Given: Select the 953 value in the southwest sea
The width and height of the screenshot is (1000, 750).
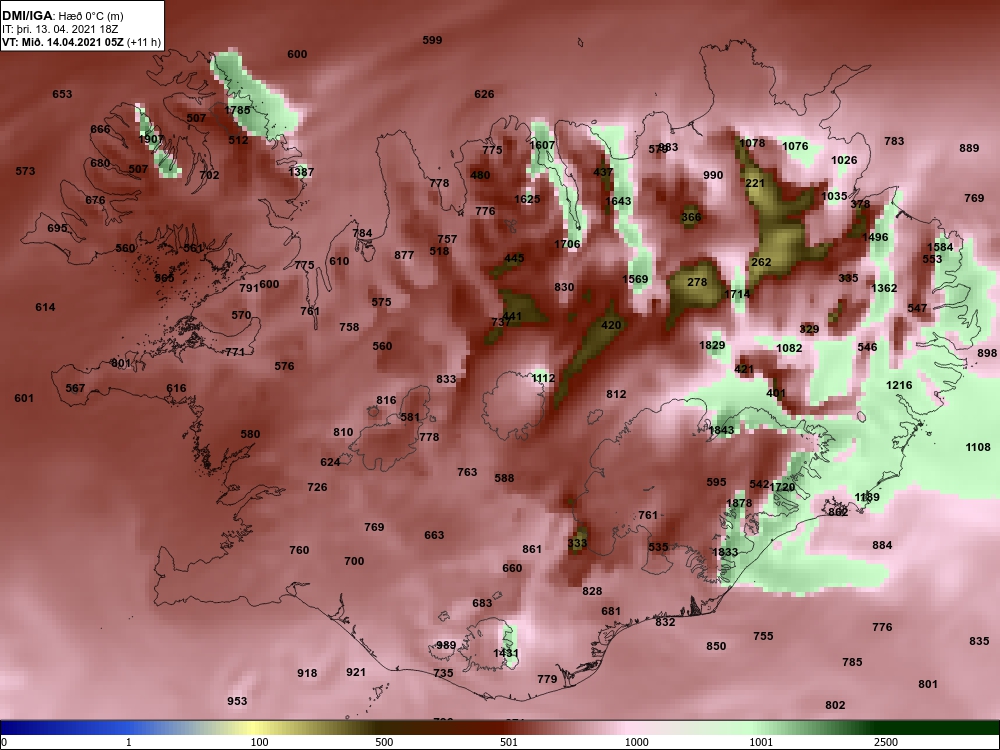Looking at the screenshot, I should pos(237,702).
